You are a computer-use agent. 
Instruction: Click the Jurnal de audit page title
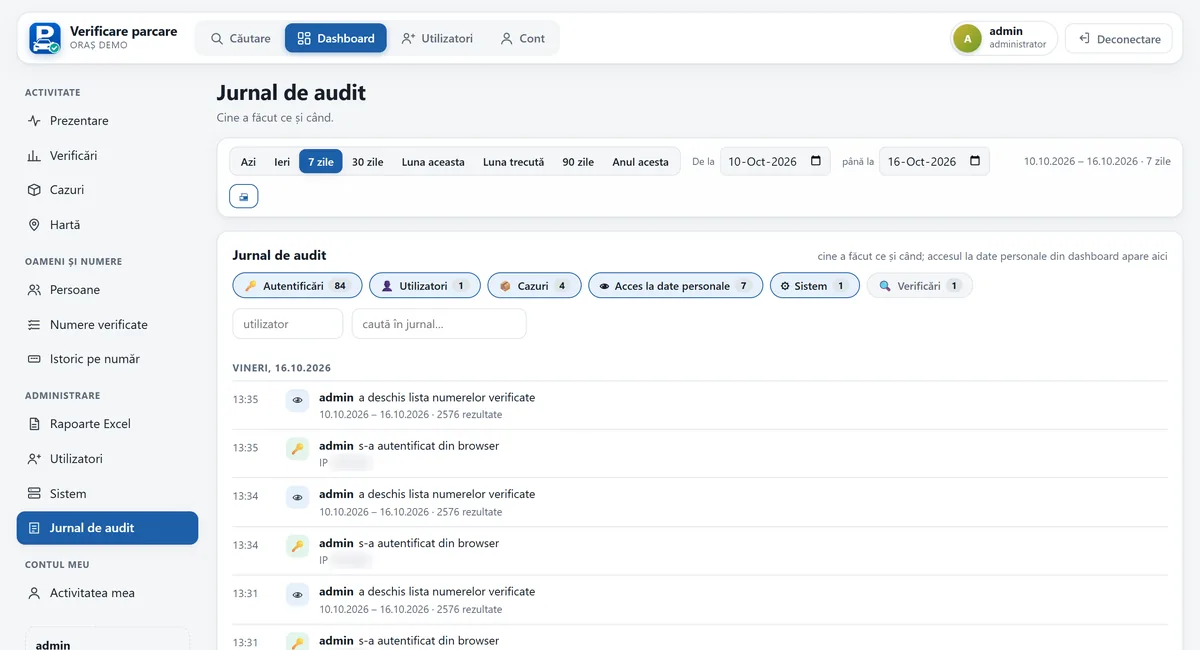(291, 93)
